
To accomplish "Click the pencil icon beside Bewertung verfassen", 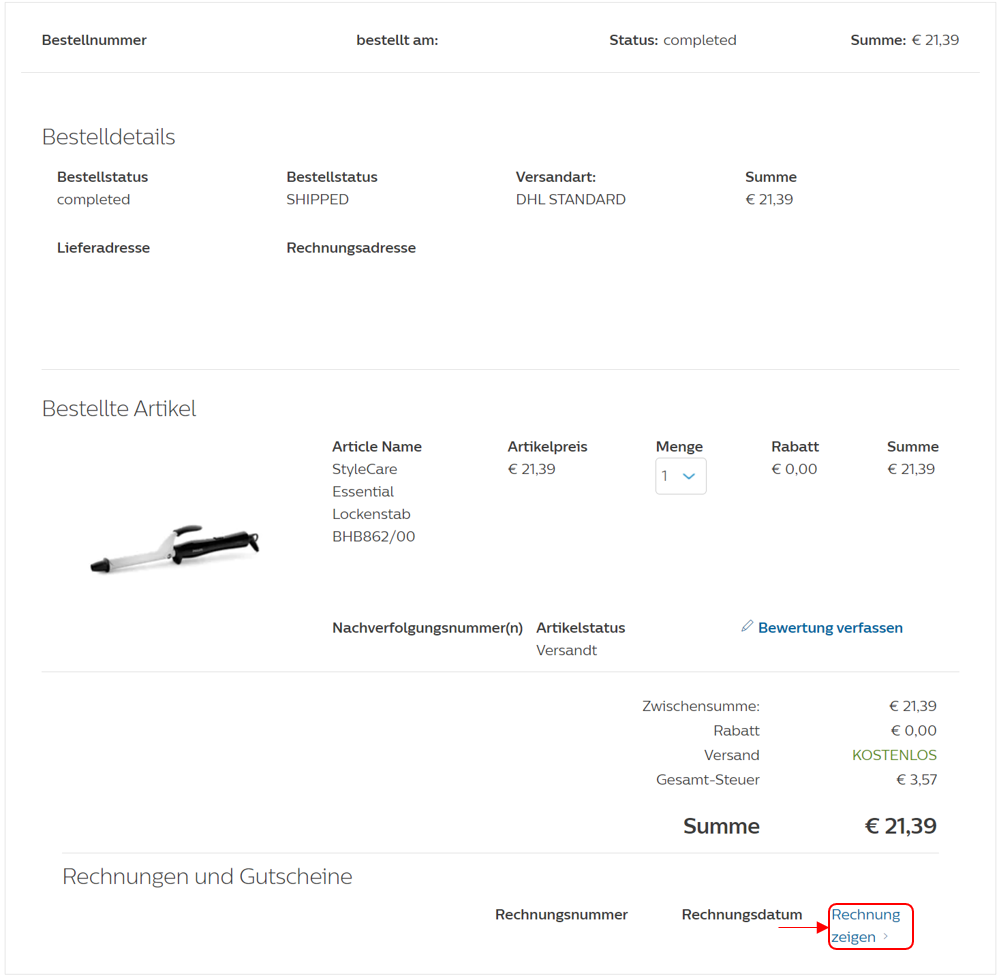I will (747, 627).
